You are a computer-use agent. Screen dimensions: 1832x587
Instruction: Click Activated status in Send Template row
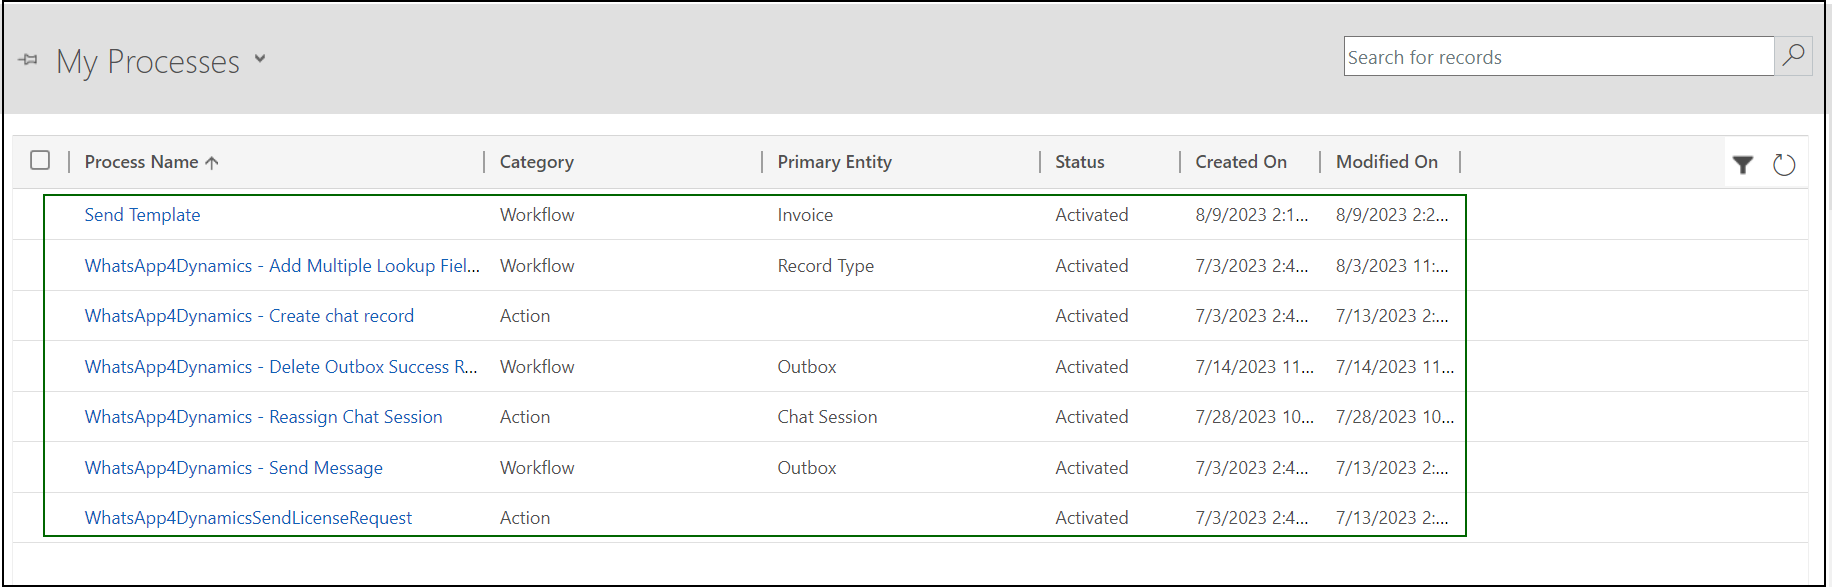pos(1092,215)
